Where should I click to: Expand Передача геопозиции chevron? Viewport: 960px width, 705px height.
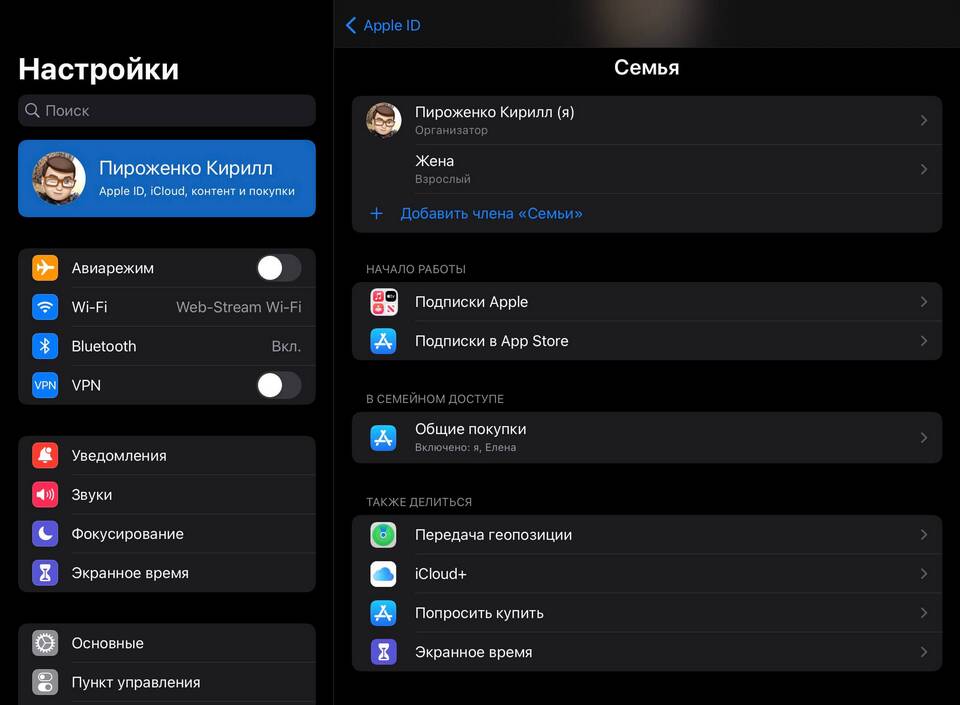tap(924, 535)
